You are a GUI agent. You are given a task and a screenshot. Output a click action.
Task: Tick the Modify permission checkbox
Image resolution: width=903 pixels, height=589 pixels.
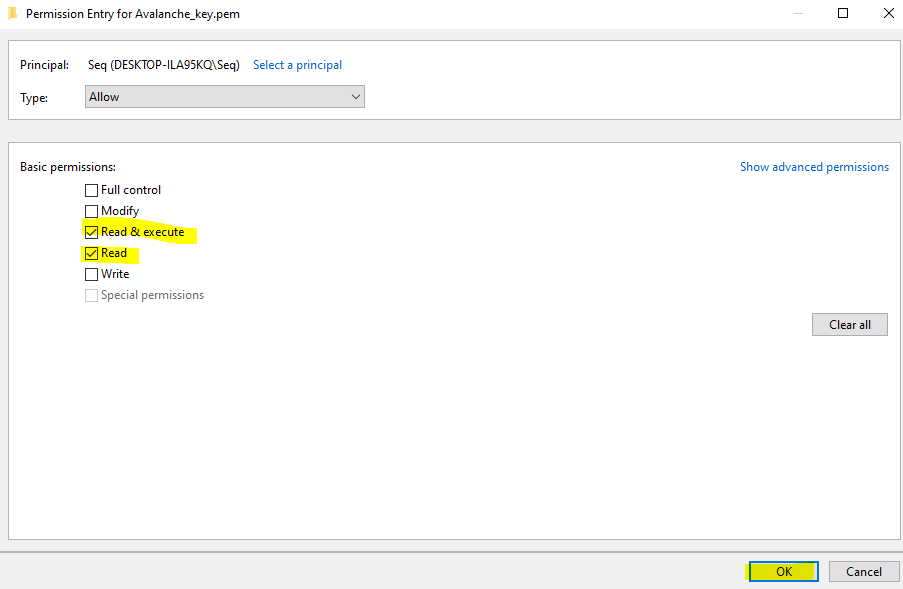tap(92, 211)
